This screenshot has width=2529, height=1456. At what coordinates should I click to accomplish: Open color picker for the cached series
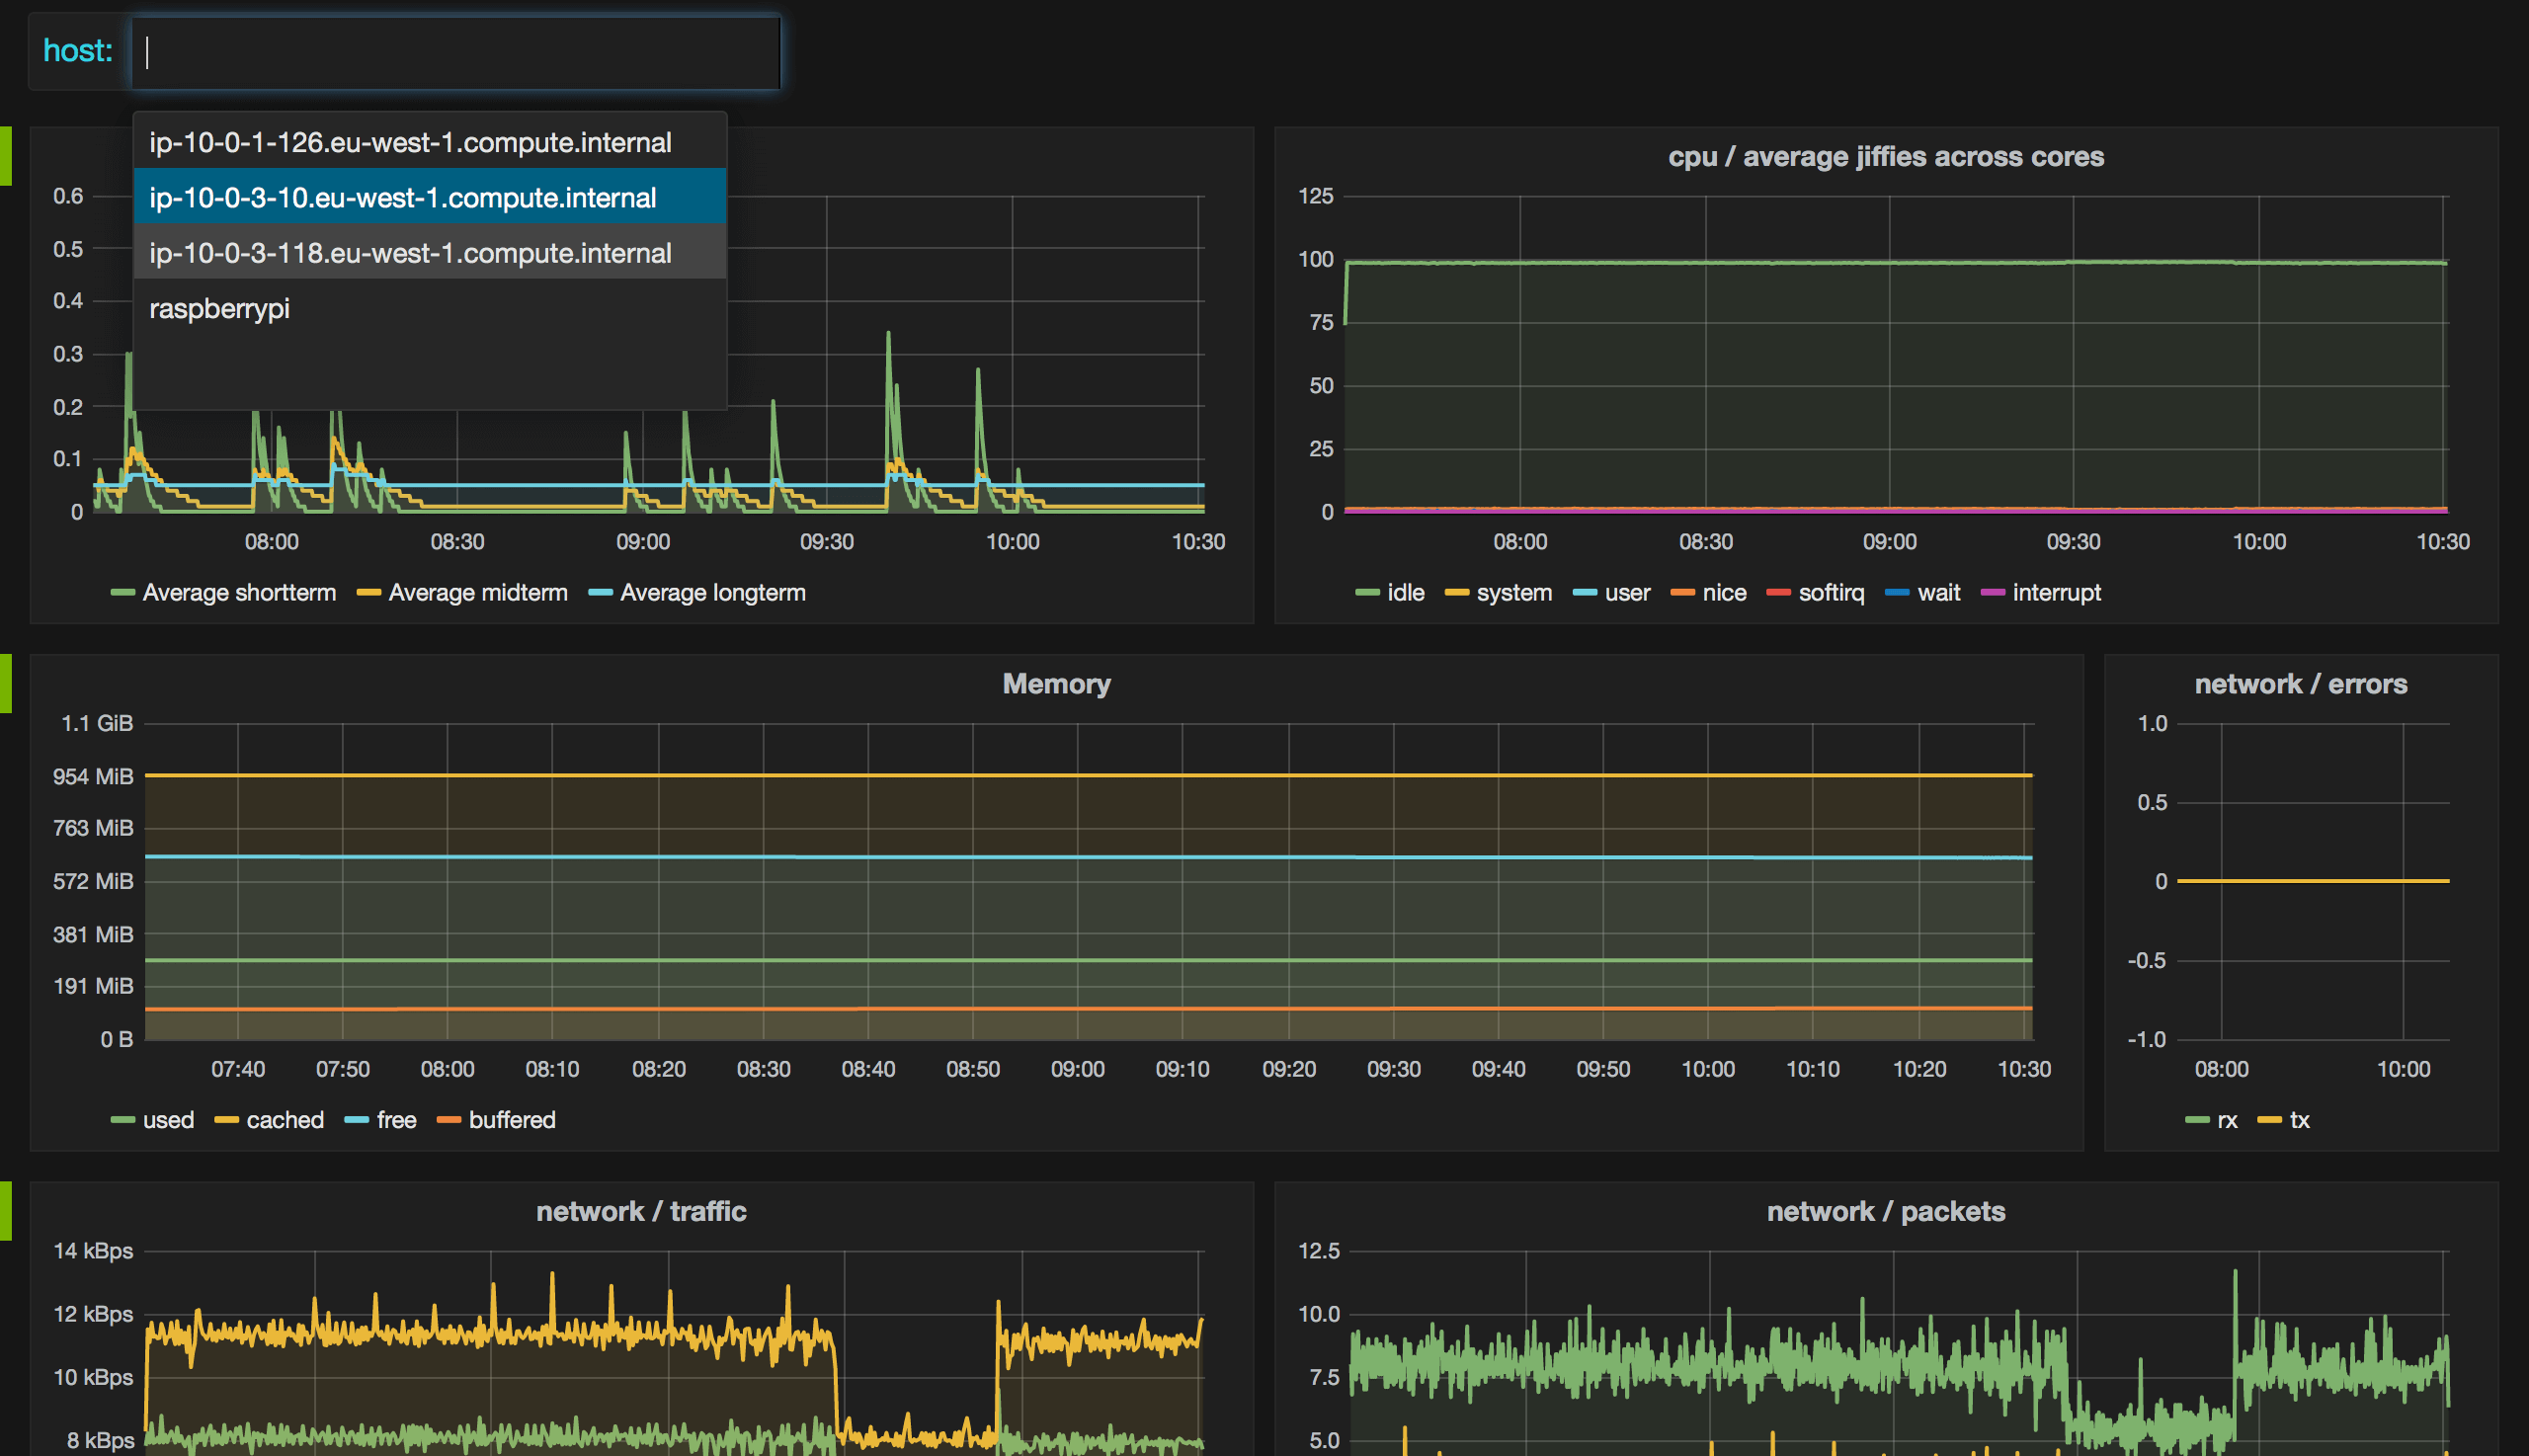coord(227,1120)
